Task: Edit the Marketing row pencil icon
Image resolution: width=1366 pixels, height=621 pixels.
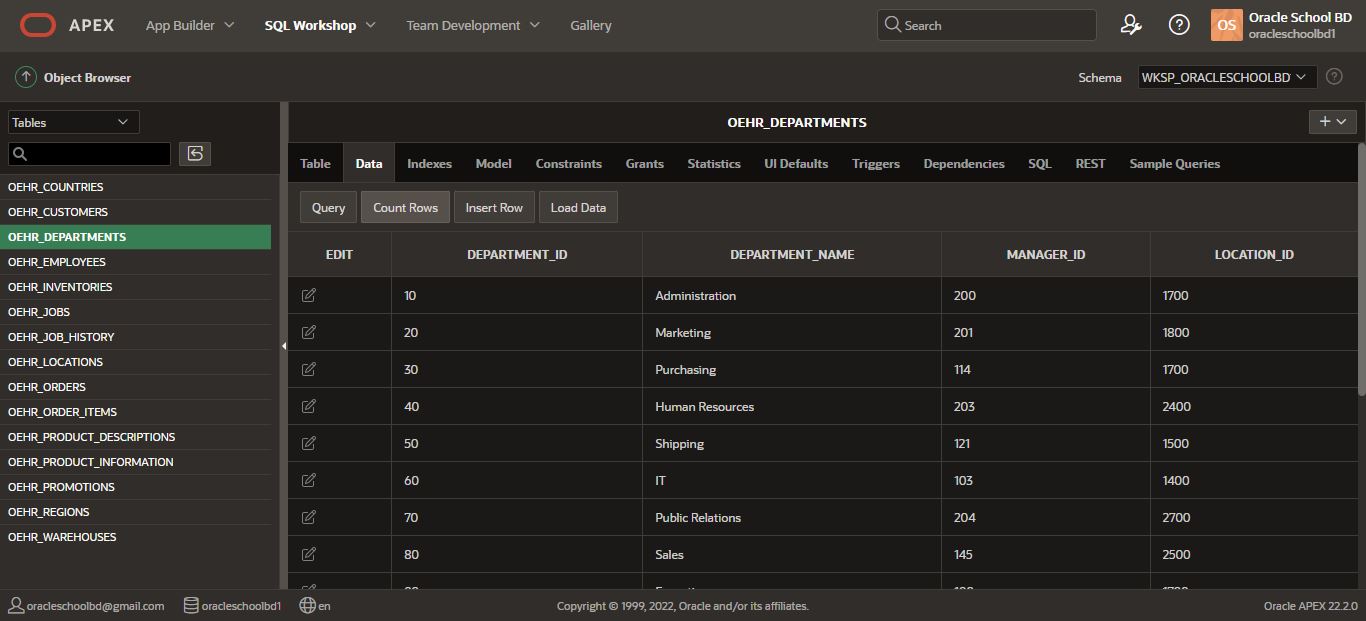Action: pyautogui.click(x=309, y=332)
